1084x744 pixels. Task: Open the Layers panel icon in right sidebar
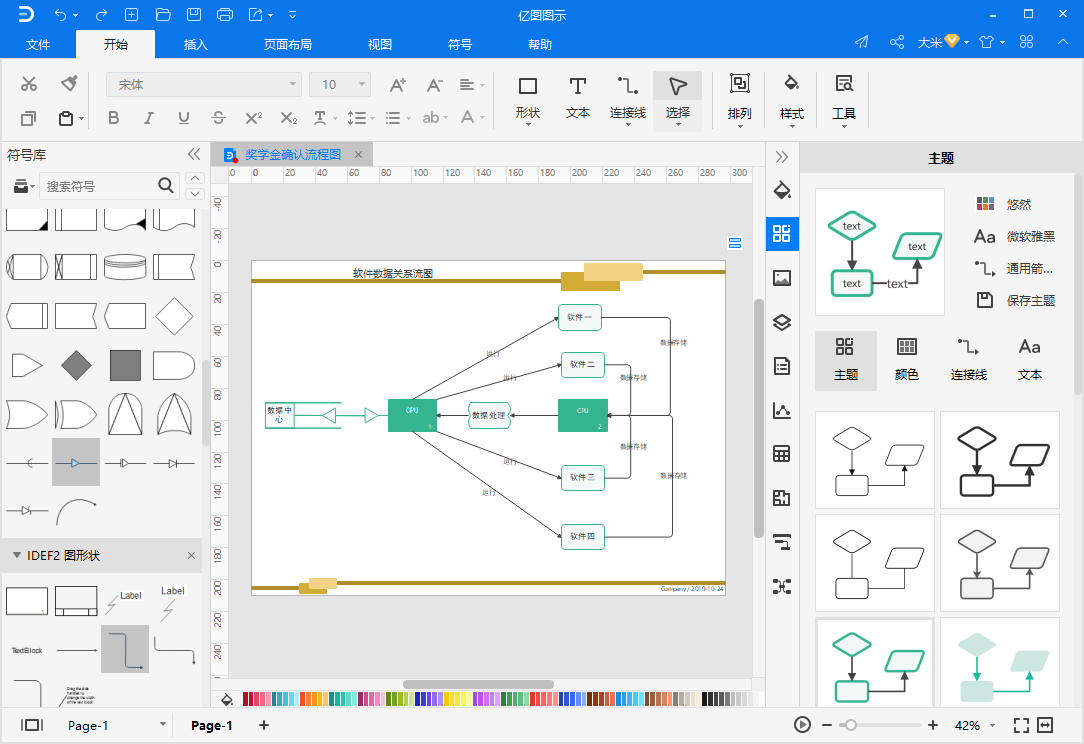(x=782, y=322)
